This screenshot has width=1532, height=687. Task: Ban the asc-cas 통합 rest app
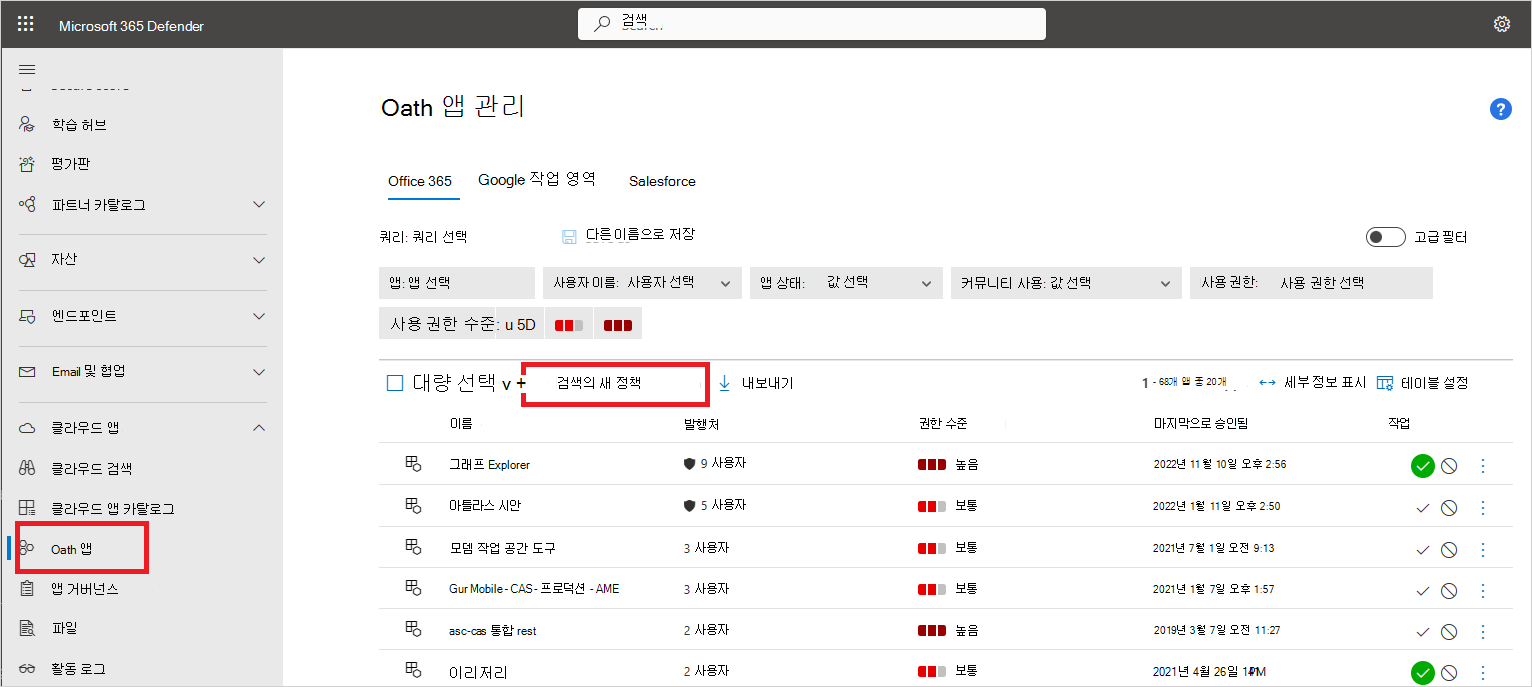click(x=1448, y=632)
